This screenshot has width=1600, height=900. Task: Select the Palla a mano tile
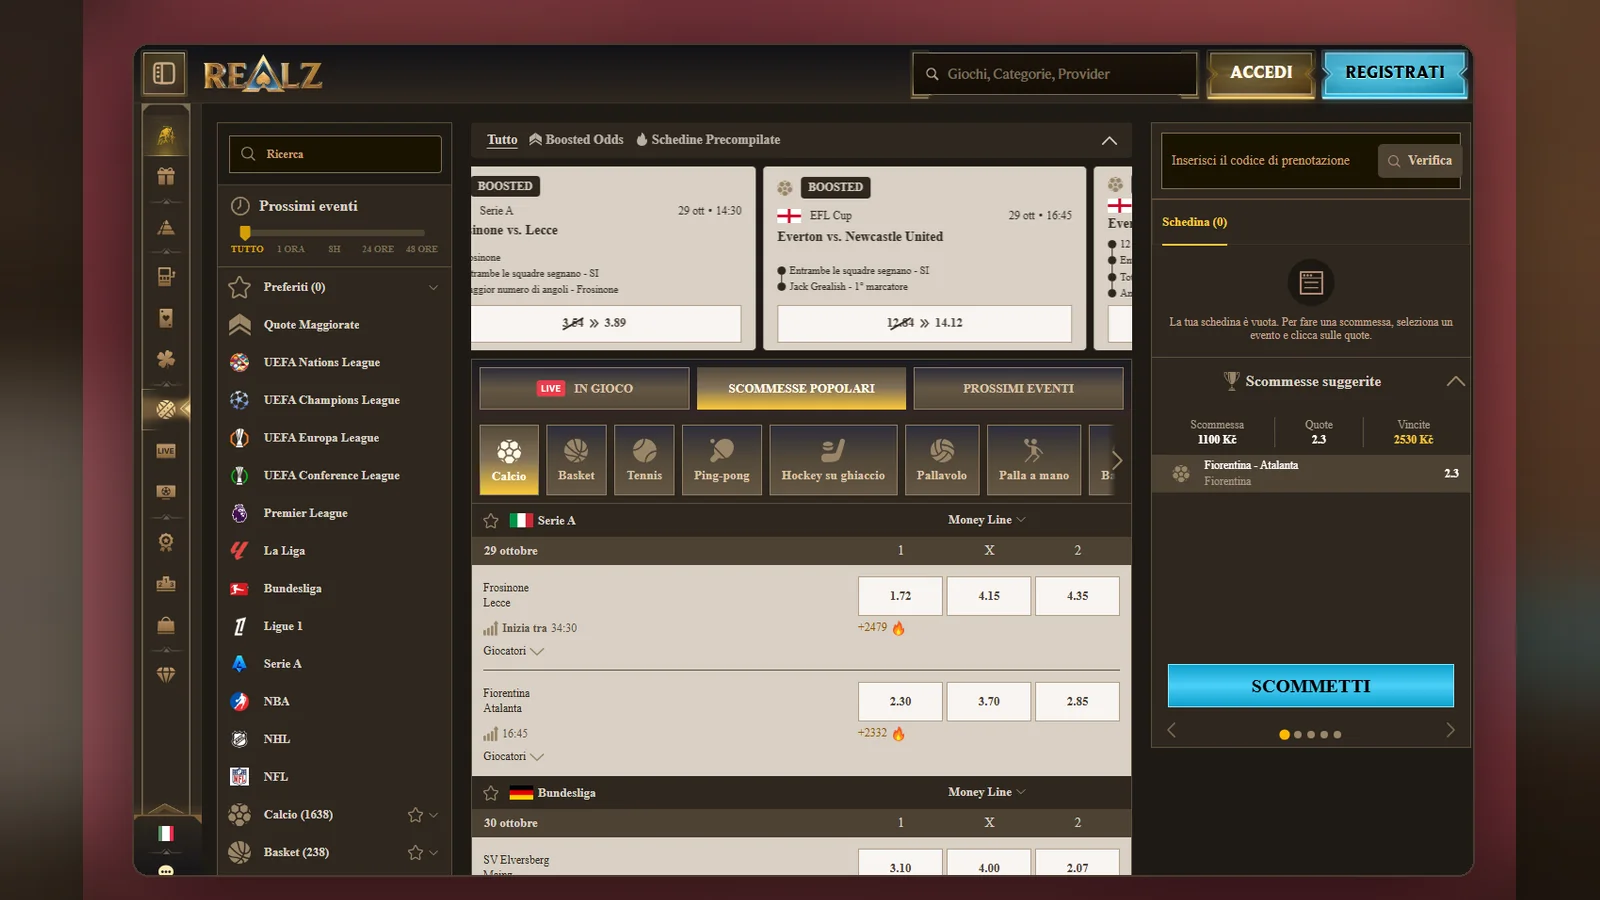[x=1034, y=460]
